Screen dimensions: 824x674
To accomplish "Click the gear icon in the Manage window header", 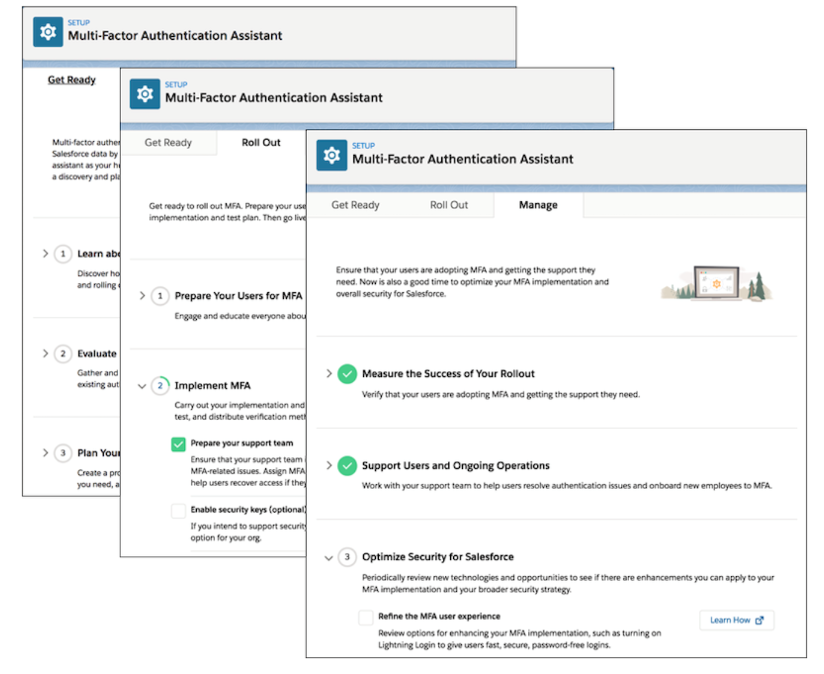I will (332, 155).
